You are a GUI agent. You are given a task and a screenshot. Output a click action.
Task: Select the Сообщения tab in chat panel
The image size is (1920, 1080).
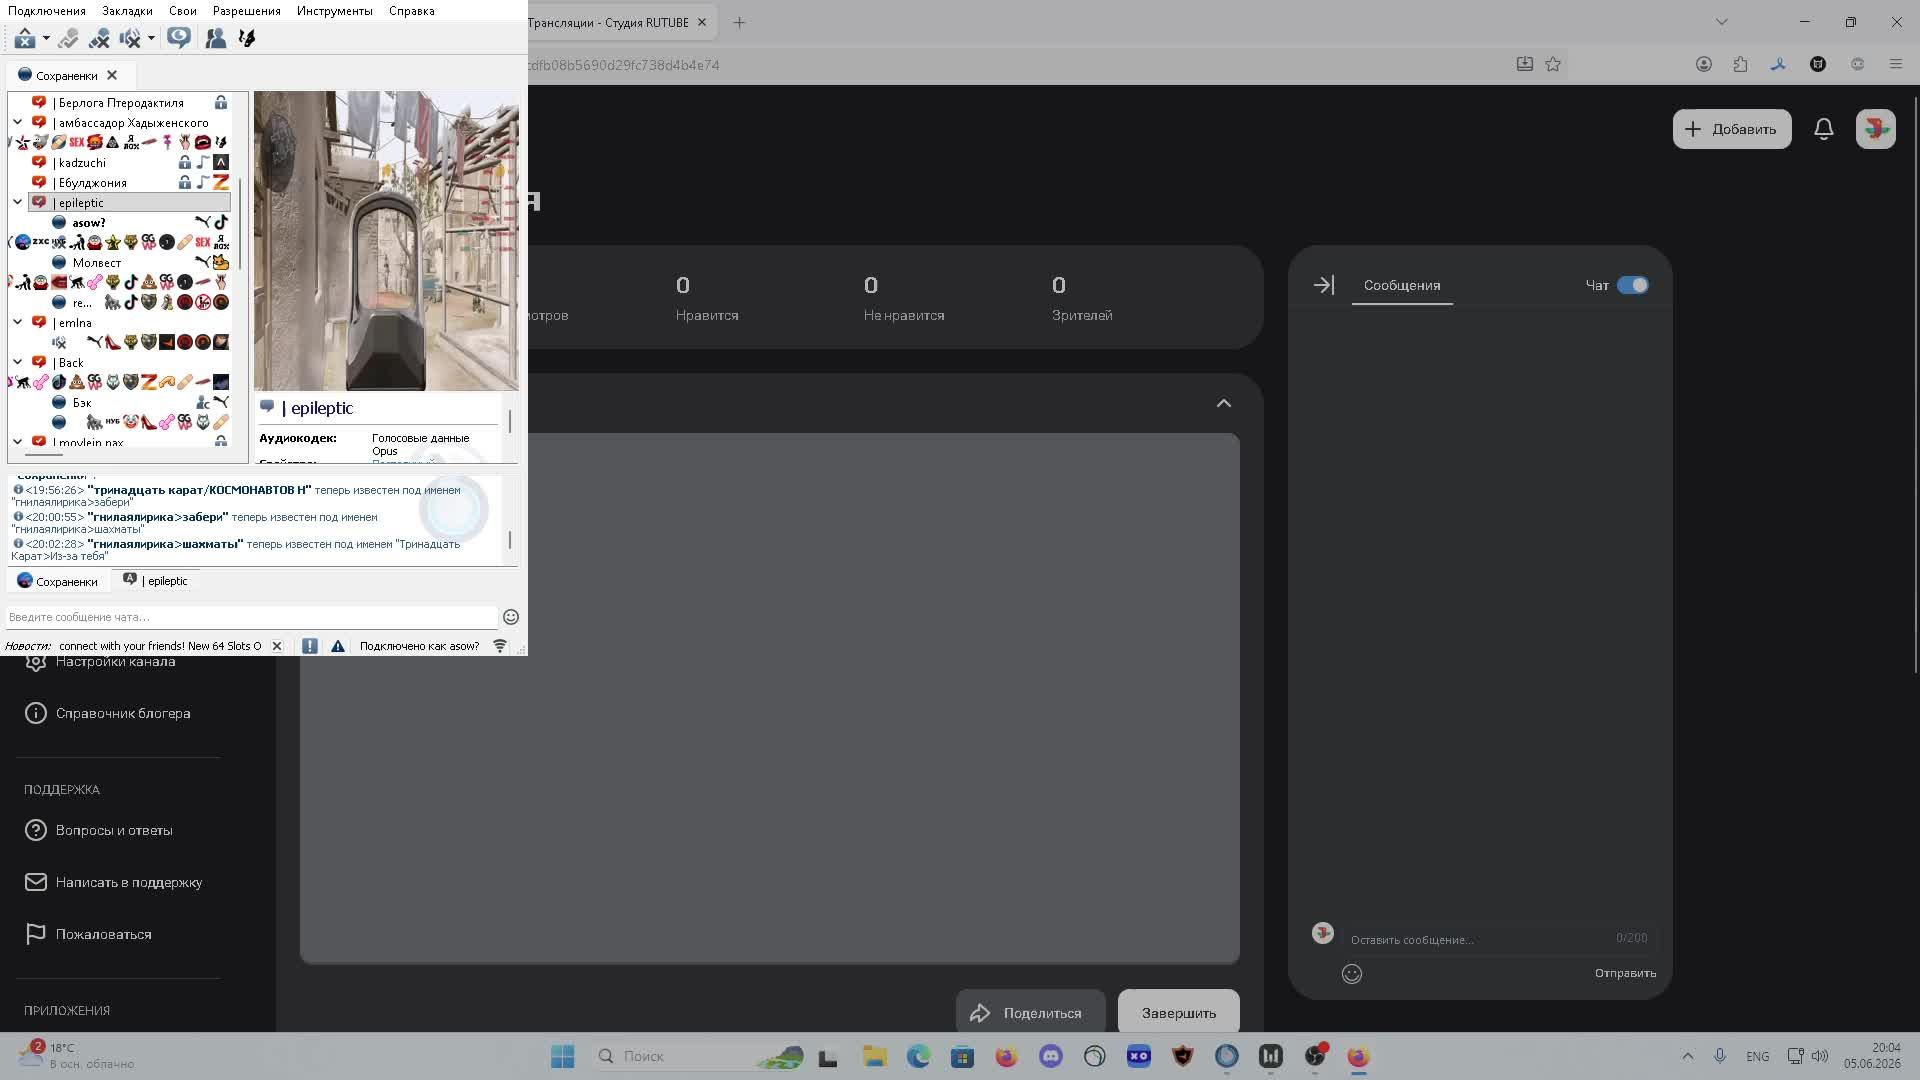click(x=1402, y=286)
